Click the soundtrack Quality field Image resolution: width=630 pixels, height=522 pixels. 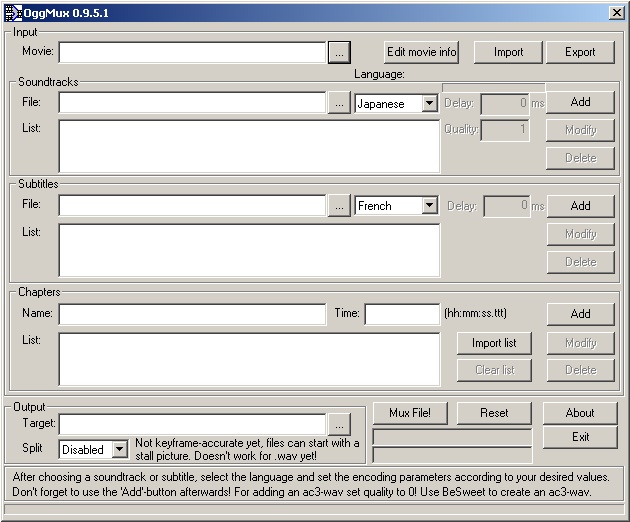coord(505,130)
